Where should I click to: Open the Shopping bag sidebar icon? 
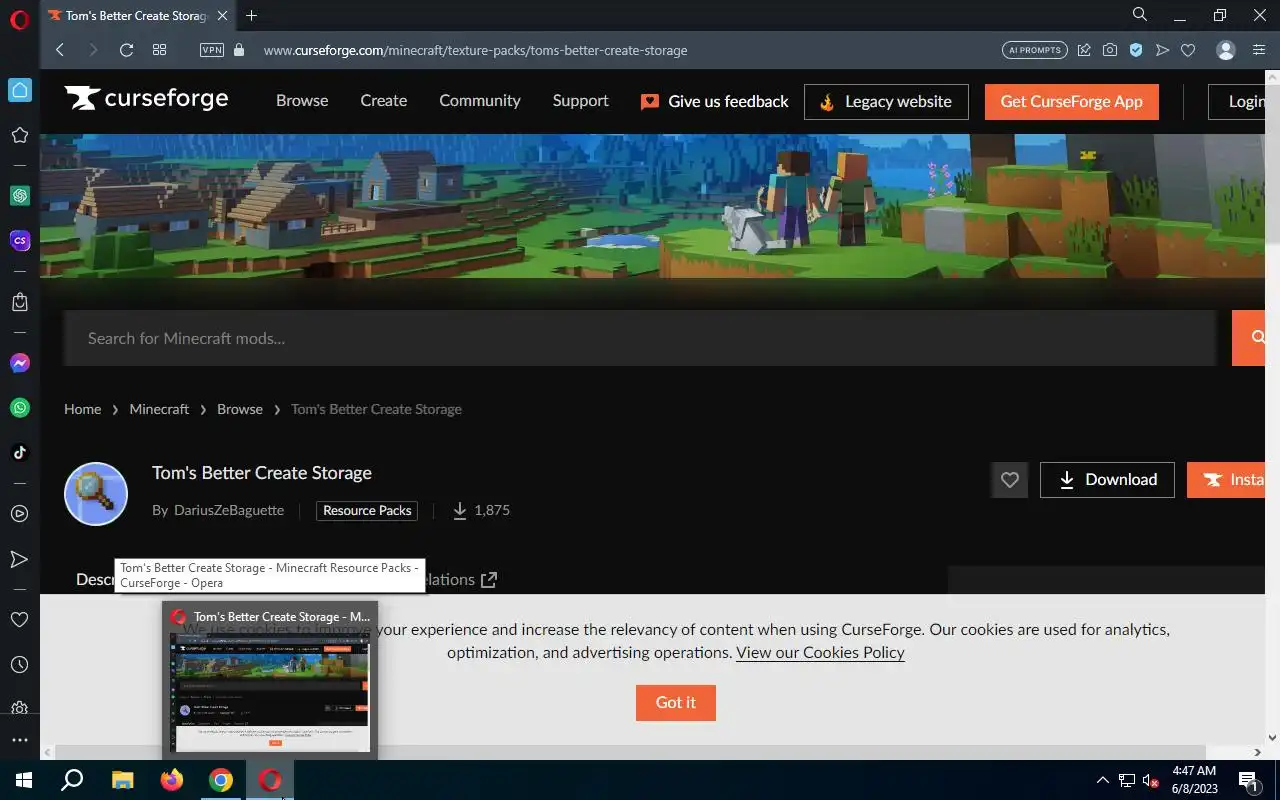pyautogui.click(x=19, y=302)
